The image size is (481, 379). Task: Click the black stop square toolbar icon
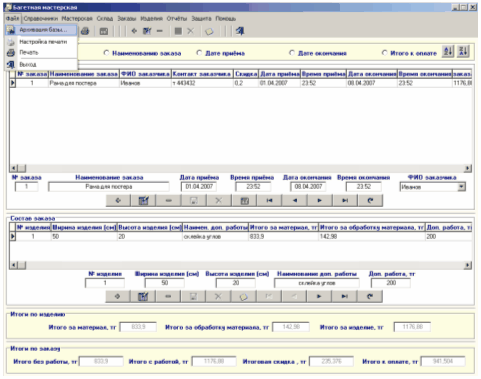click(x=178, y=31)
